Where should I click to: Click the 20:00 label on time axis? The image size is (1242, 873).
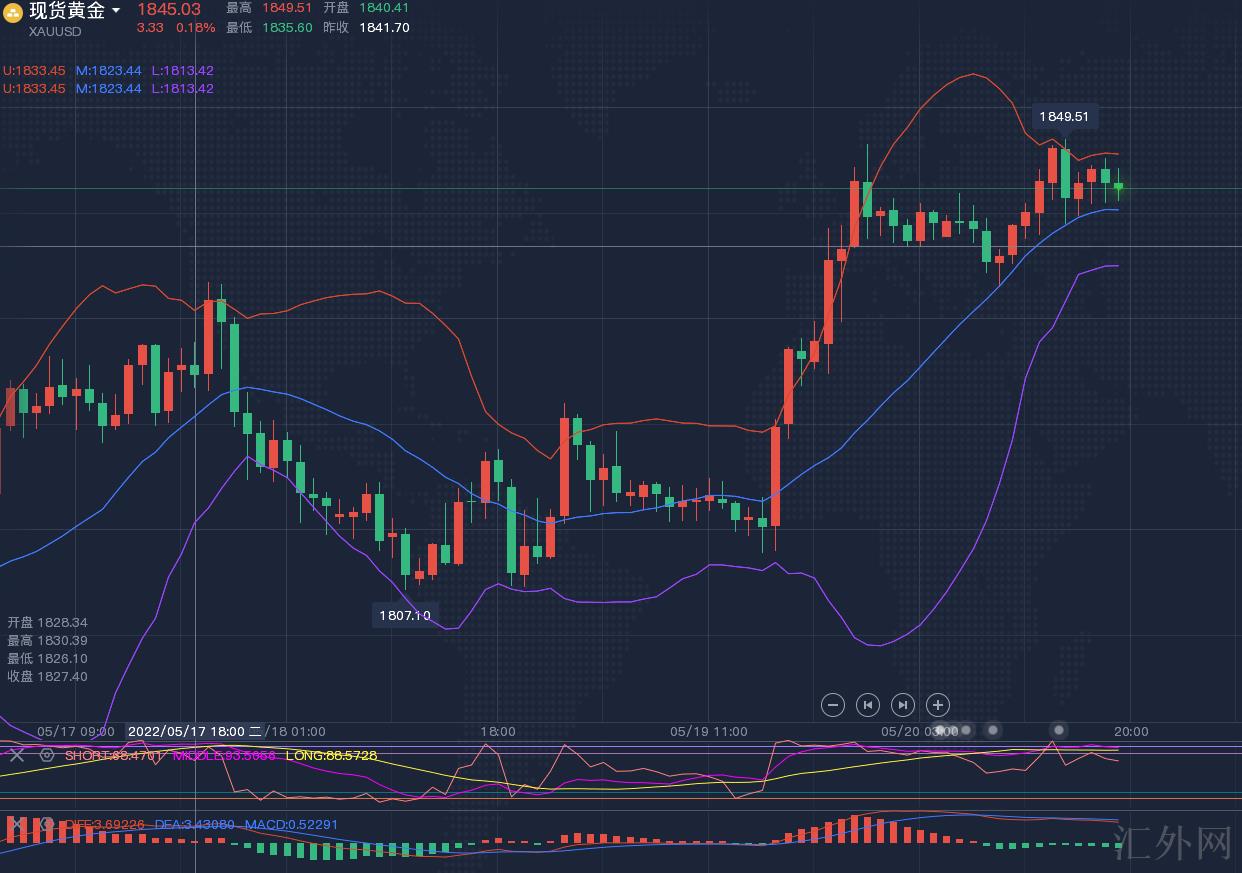pyautogui.click(x=1131, y=731)
